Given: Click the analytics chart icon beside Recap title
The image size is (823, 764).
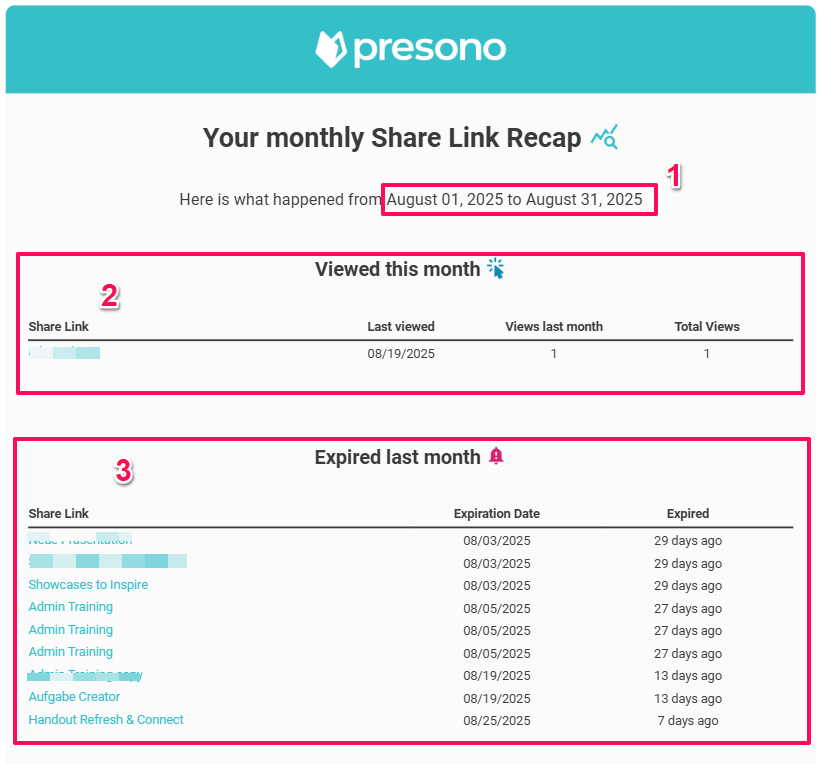Looking at the screenshot, I should click(604, 137).
